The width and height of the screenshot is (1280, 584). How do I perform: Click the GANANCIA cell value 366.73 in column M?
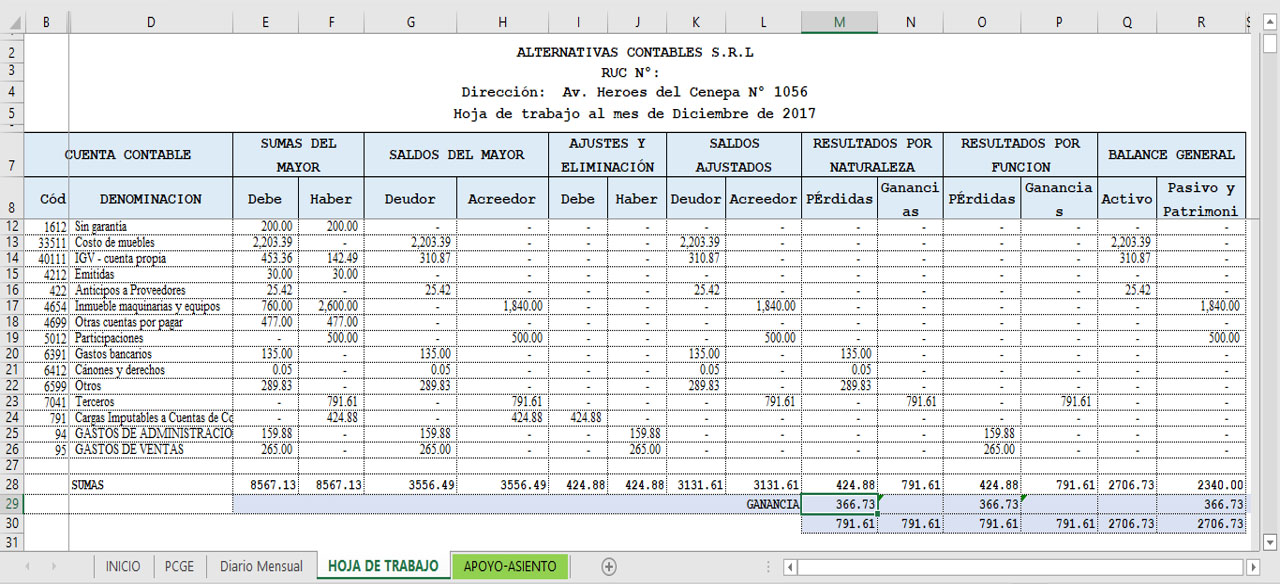[839, 504]
